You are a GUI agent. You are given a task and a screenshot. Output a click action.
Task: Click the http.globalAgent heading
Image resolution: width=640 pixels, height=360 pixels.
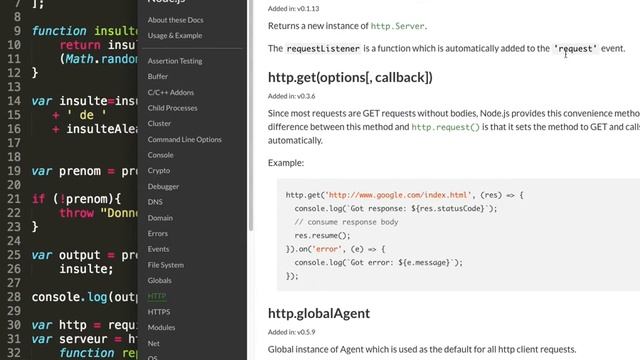(x=319, y=313)
